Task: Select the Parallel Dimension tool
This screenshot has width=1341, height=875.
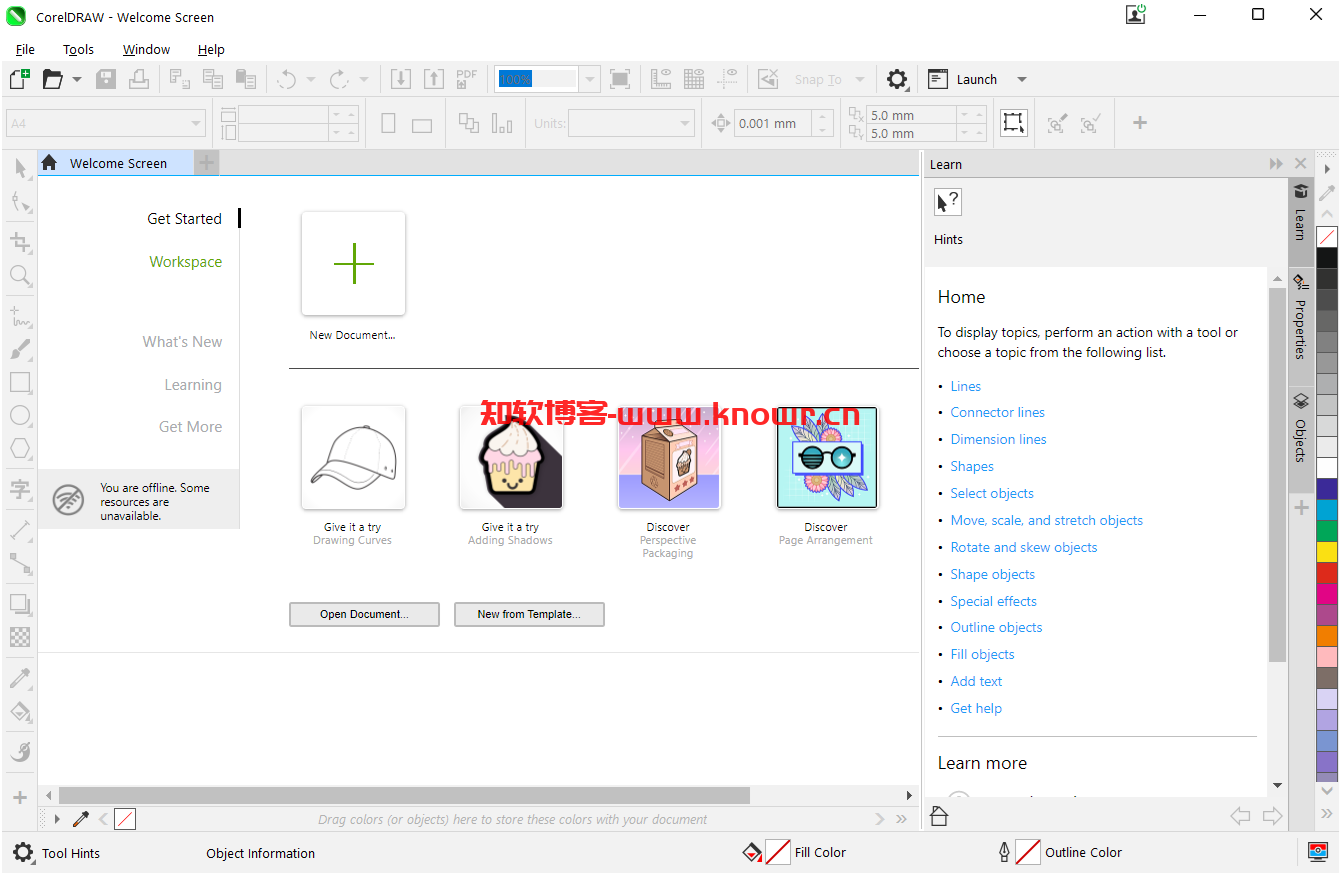Action: (x=20, y=530)
